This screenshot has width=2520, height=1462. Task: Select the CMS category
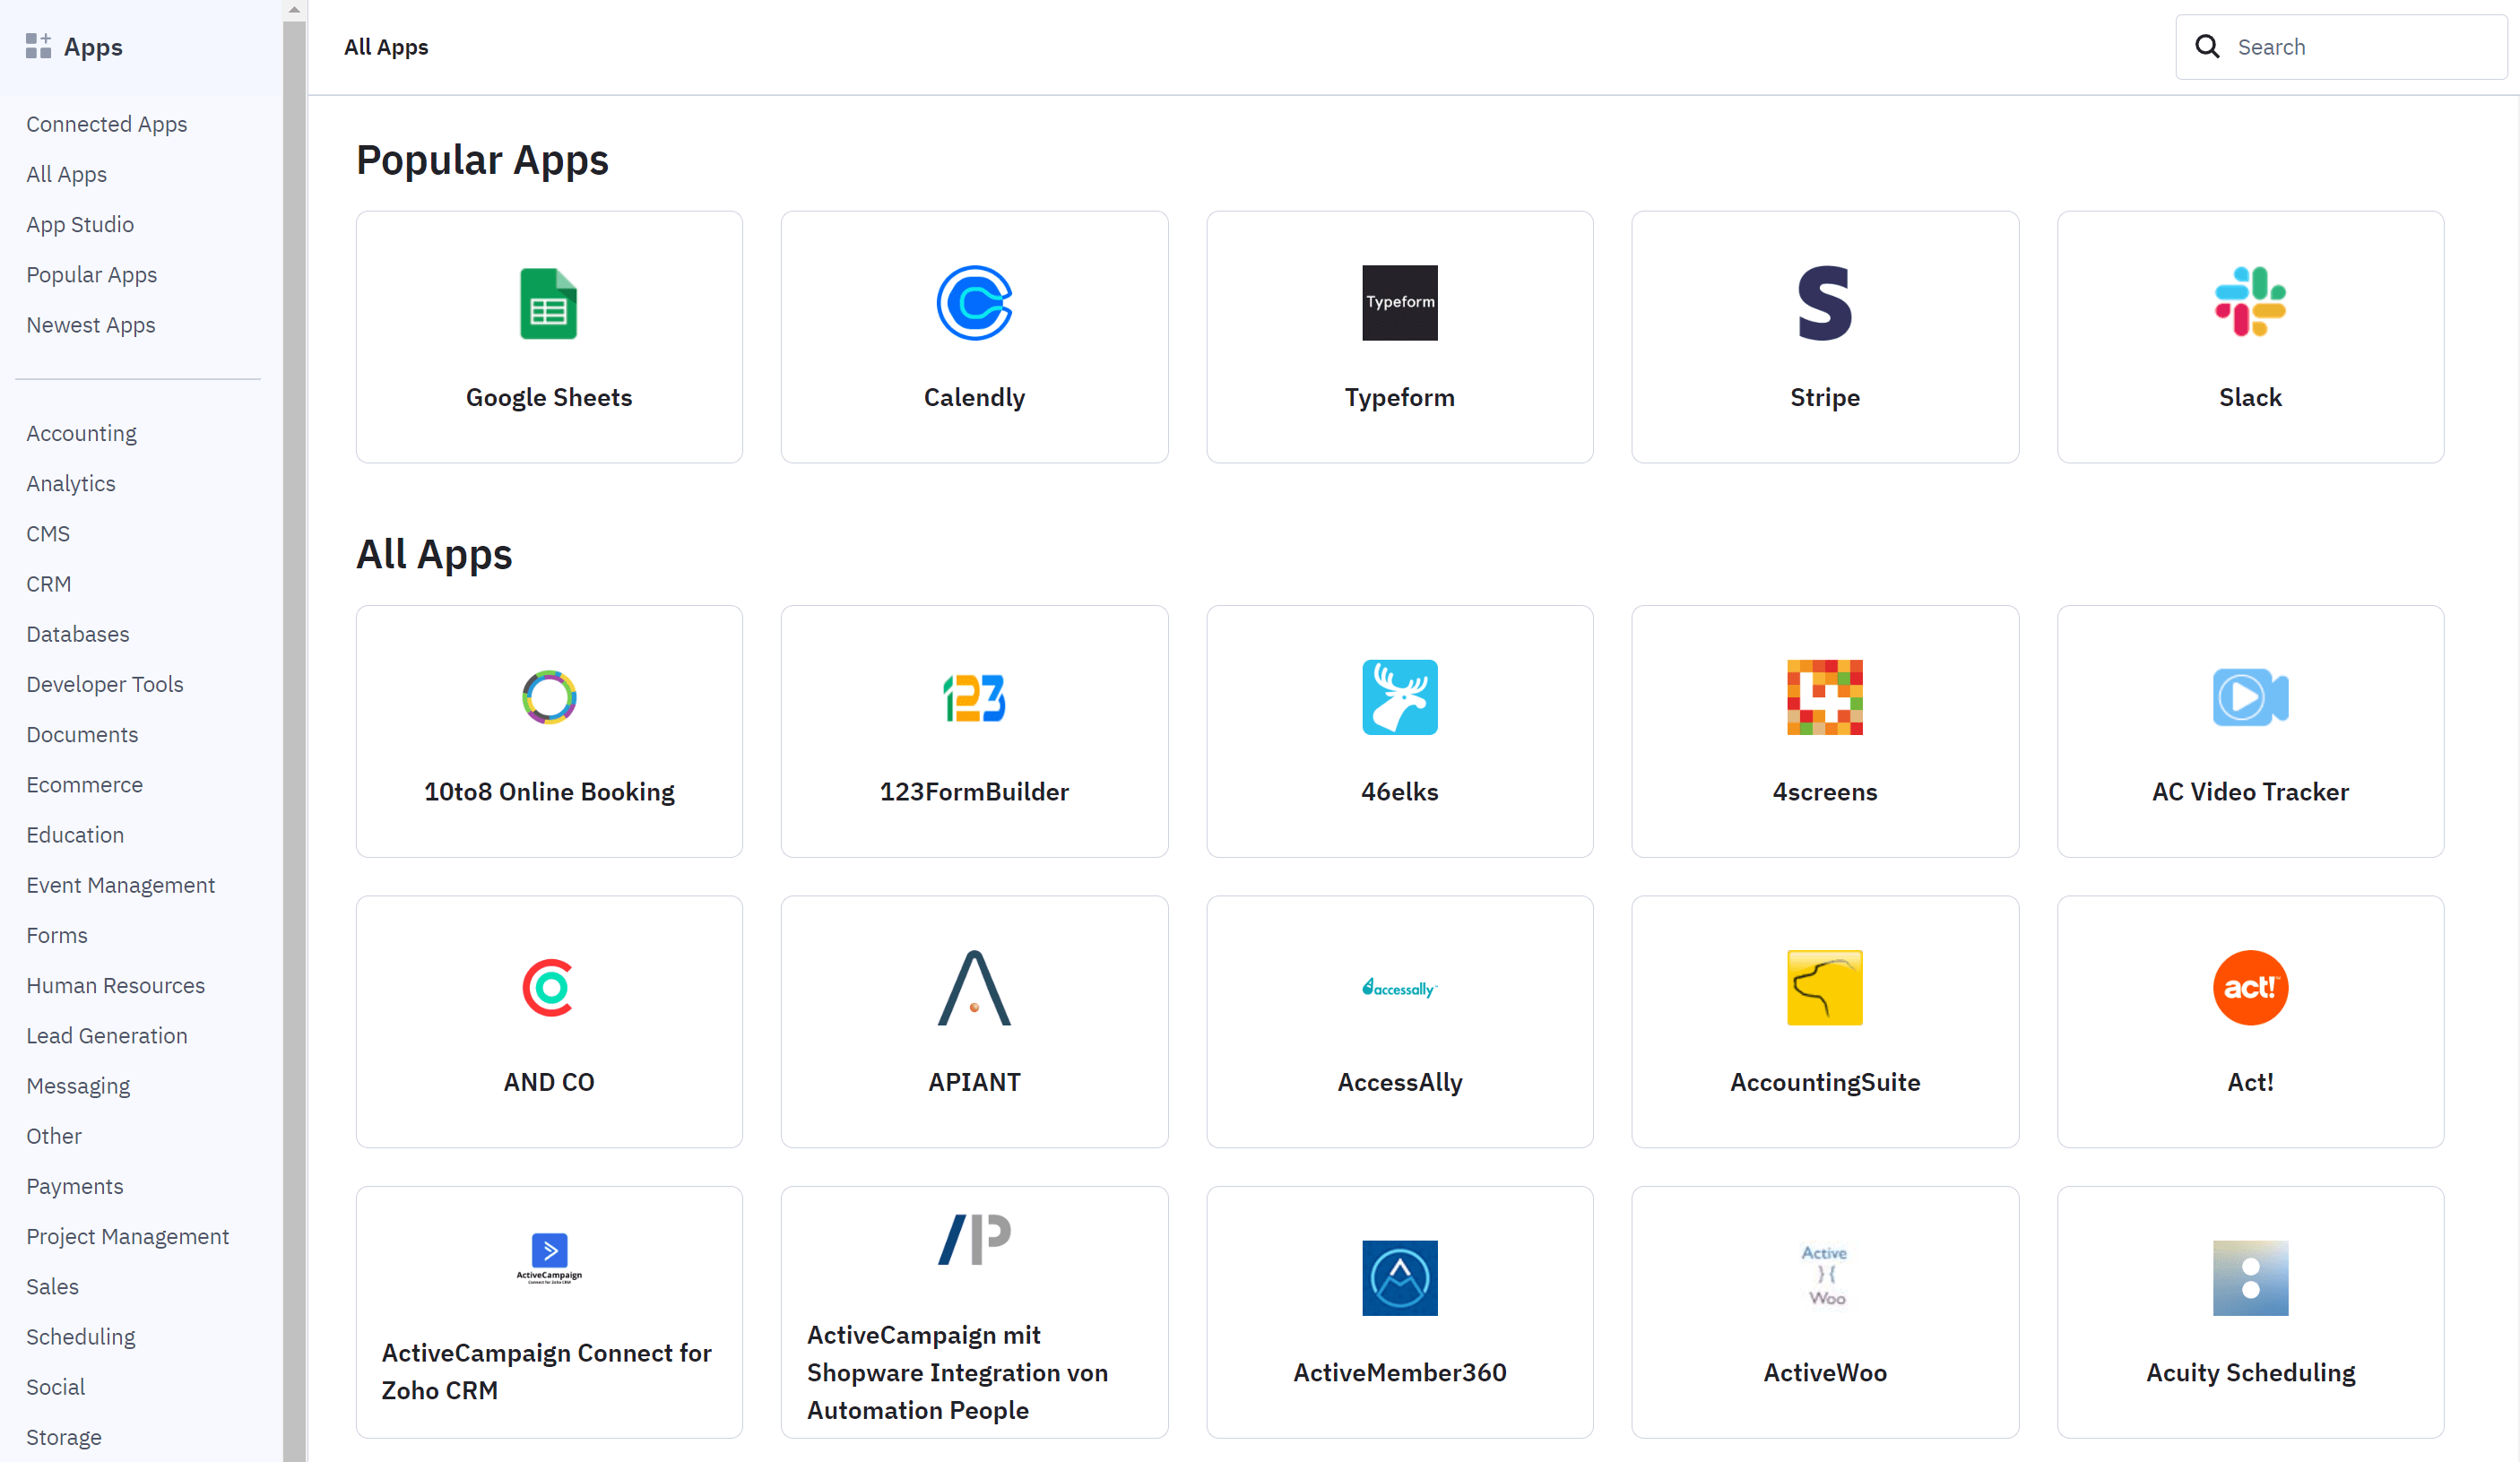(48, 533)
